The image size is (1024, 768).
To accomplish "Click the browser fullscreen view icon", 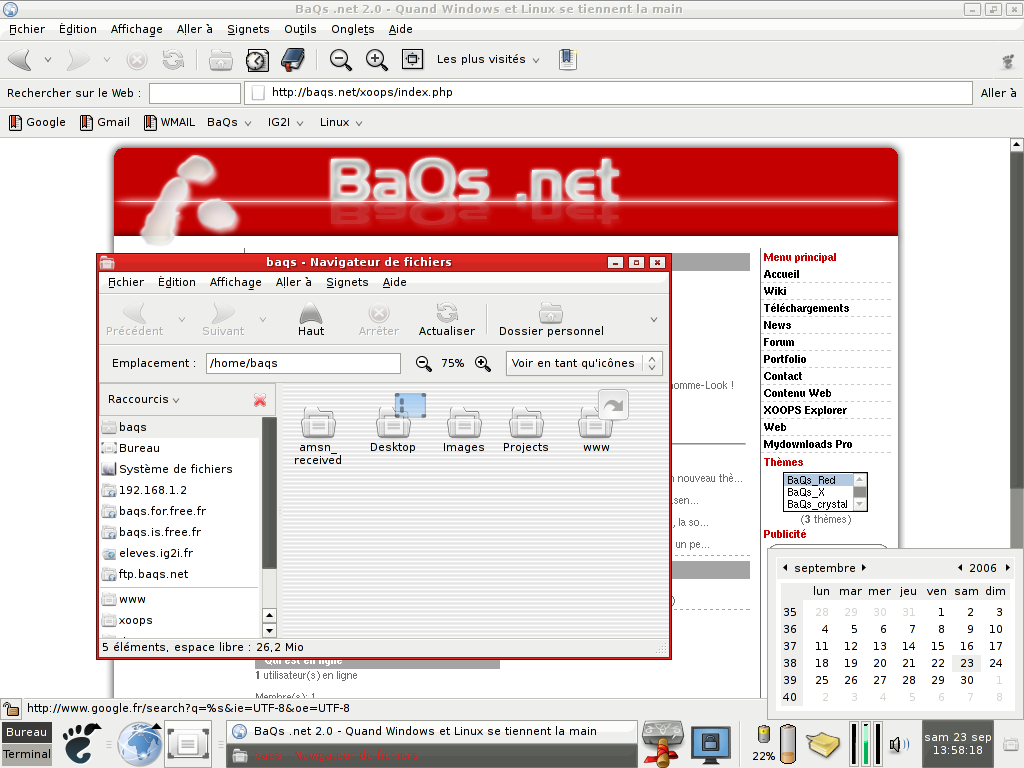I will pyautogui.click(x=412, y=59).
